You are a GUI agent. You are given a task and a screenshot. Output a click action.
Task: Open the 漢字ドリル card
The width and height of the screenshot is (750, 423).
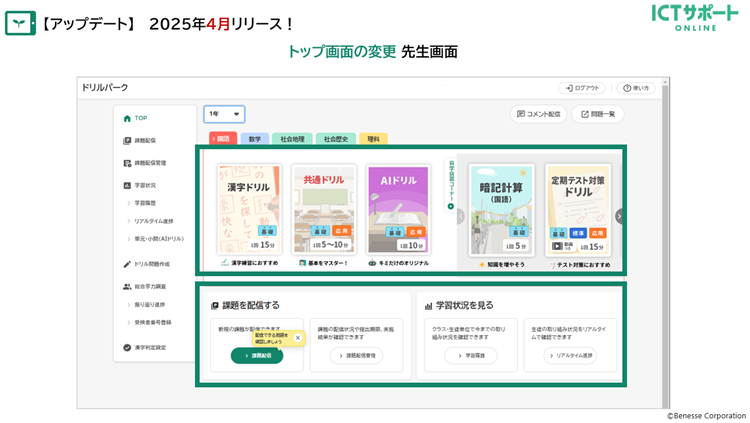click(x=250, y=210)
